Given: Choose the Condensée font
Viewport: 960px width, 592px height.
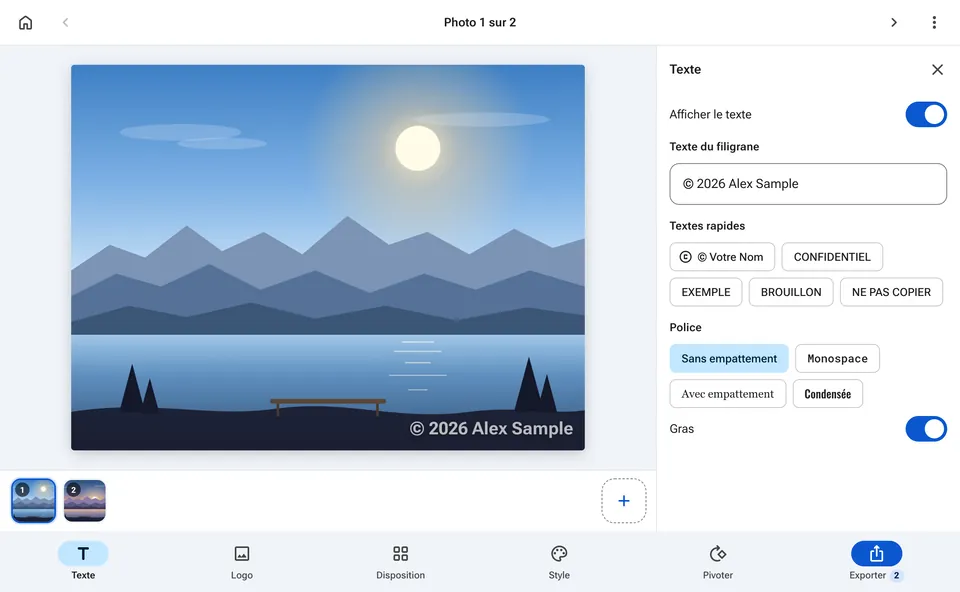Looking at the screenshot, I should point(828,394).
